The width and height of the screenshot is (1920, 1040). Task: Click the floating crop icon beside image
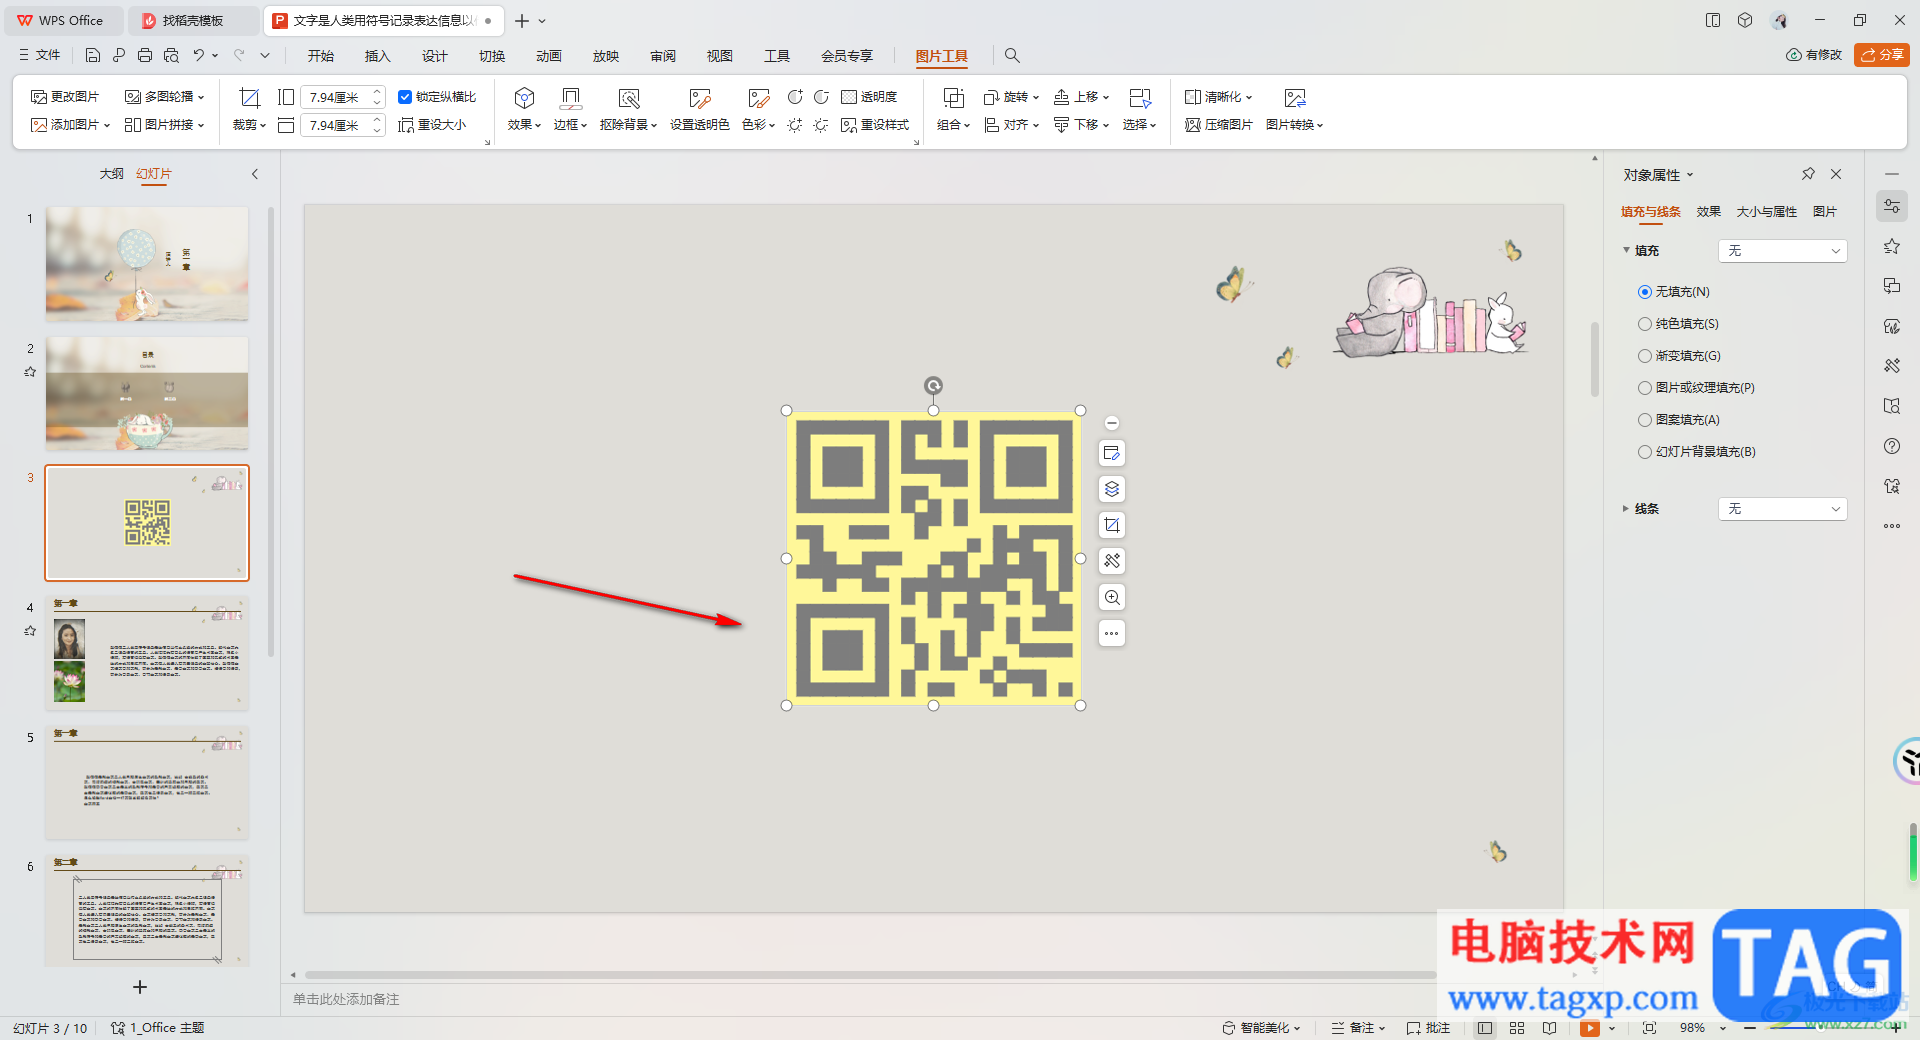point(1111,525)
